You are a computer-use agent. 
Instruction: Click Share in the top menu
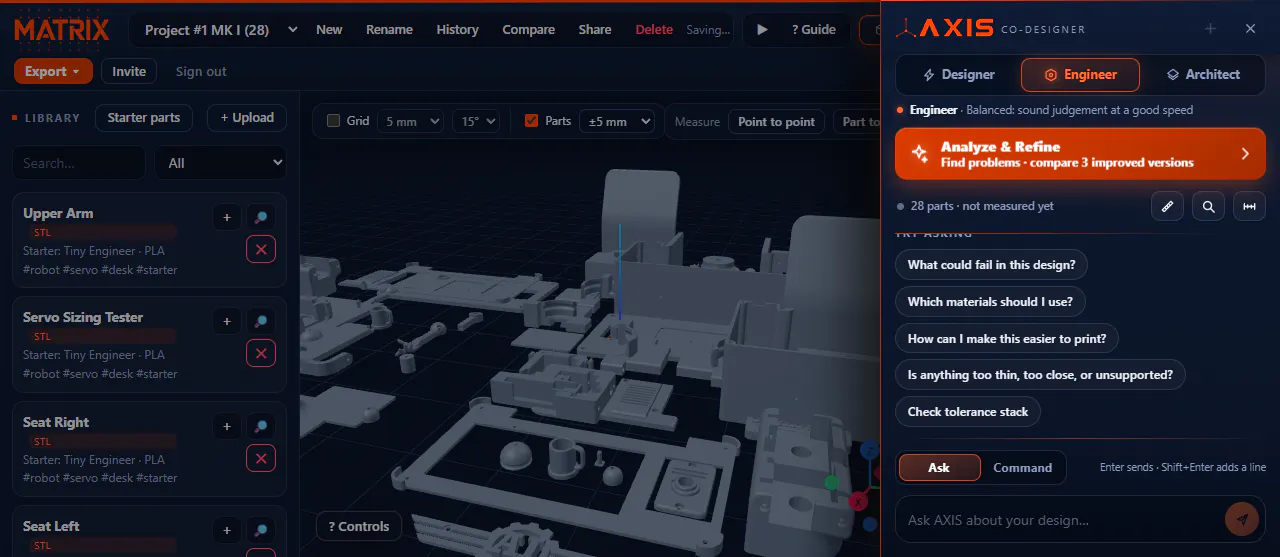[594, 30]
